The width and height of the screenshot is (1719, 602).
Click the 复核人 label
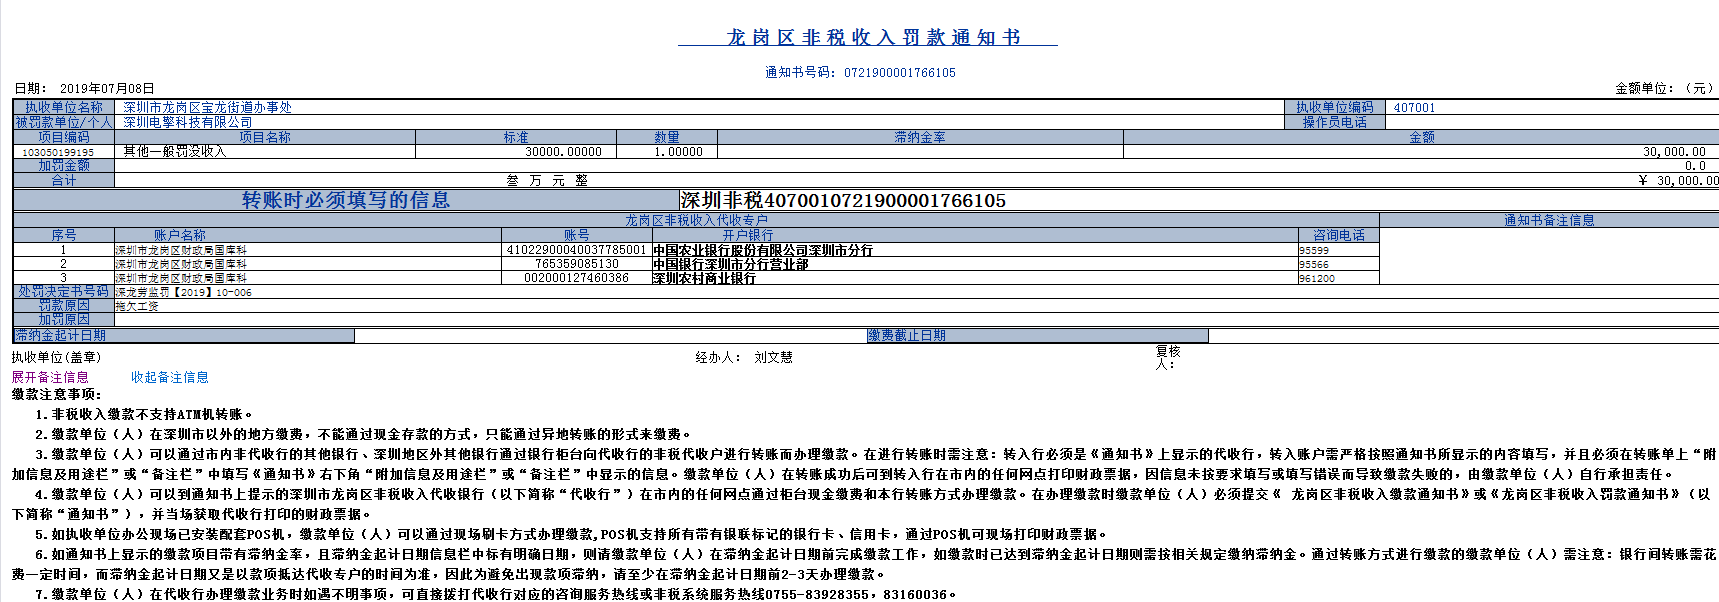tap(1168, 357)
